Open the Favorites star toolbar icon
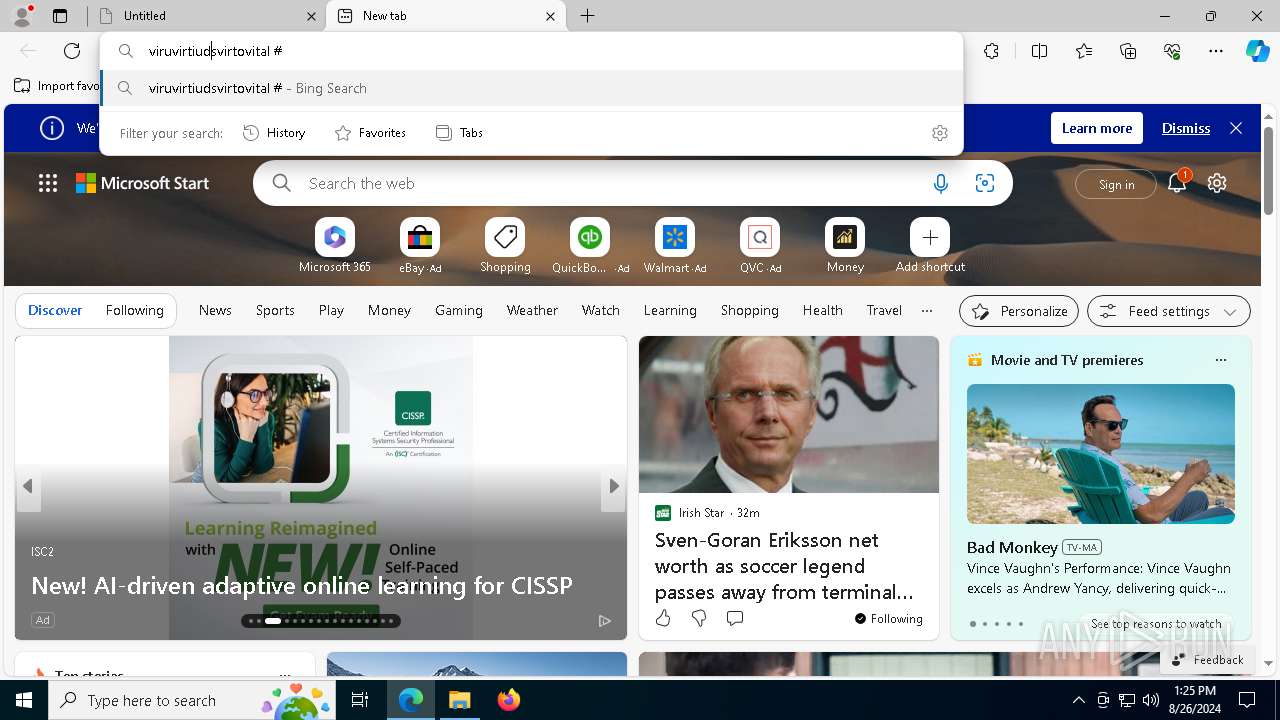1280x720 pixels. coord(1084,51)
